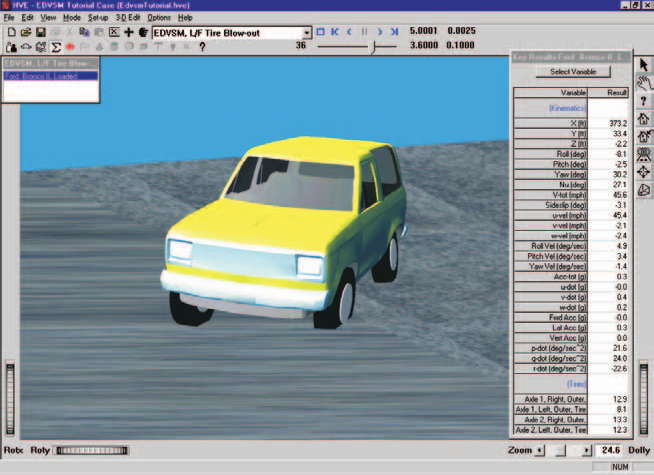Open the event selector dropdown arrow

click(307, 33)
